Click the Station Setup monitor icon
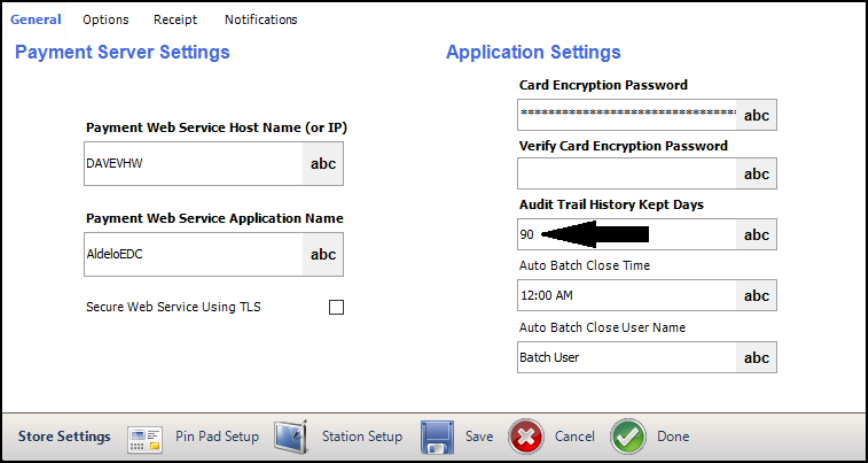The width and height of the screenshot is (868, 463). pos(291,437)
